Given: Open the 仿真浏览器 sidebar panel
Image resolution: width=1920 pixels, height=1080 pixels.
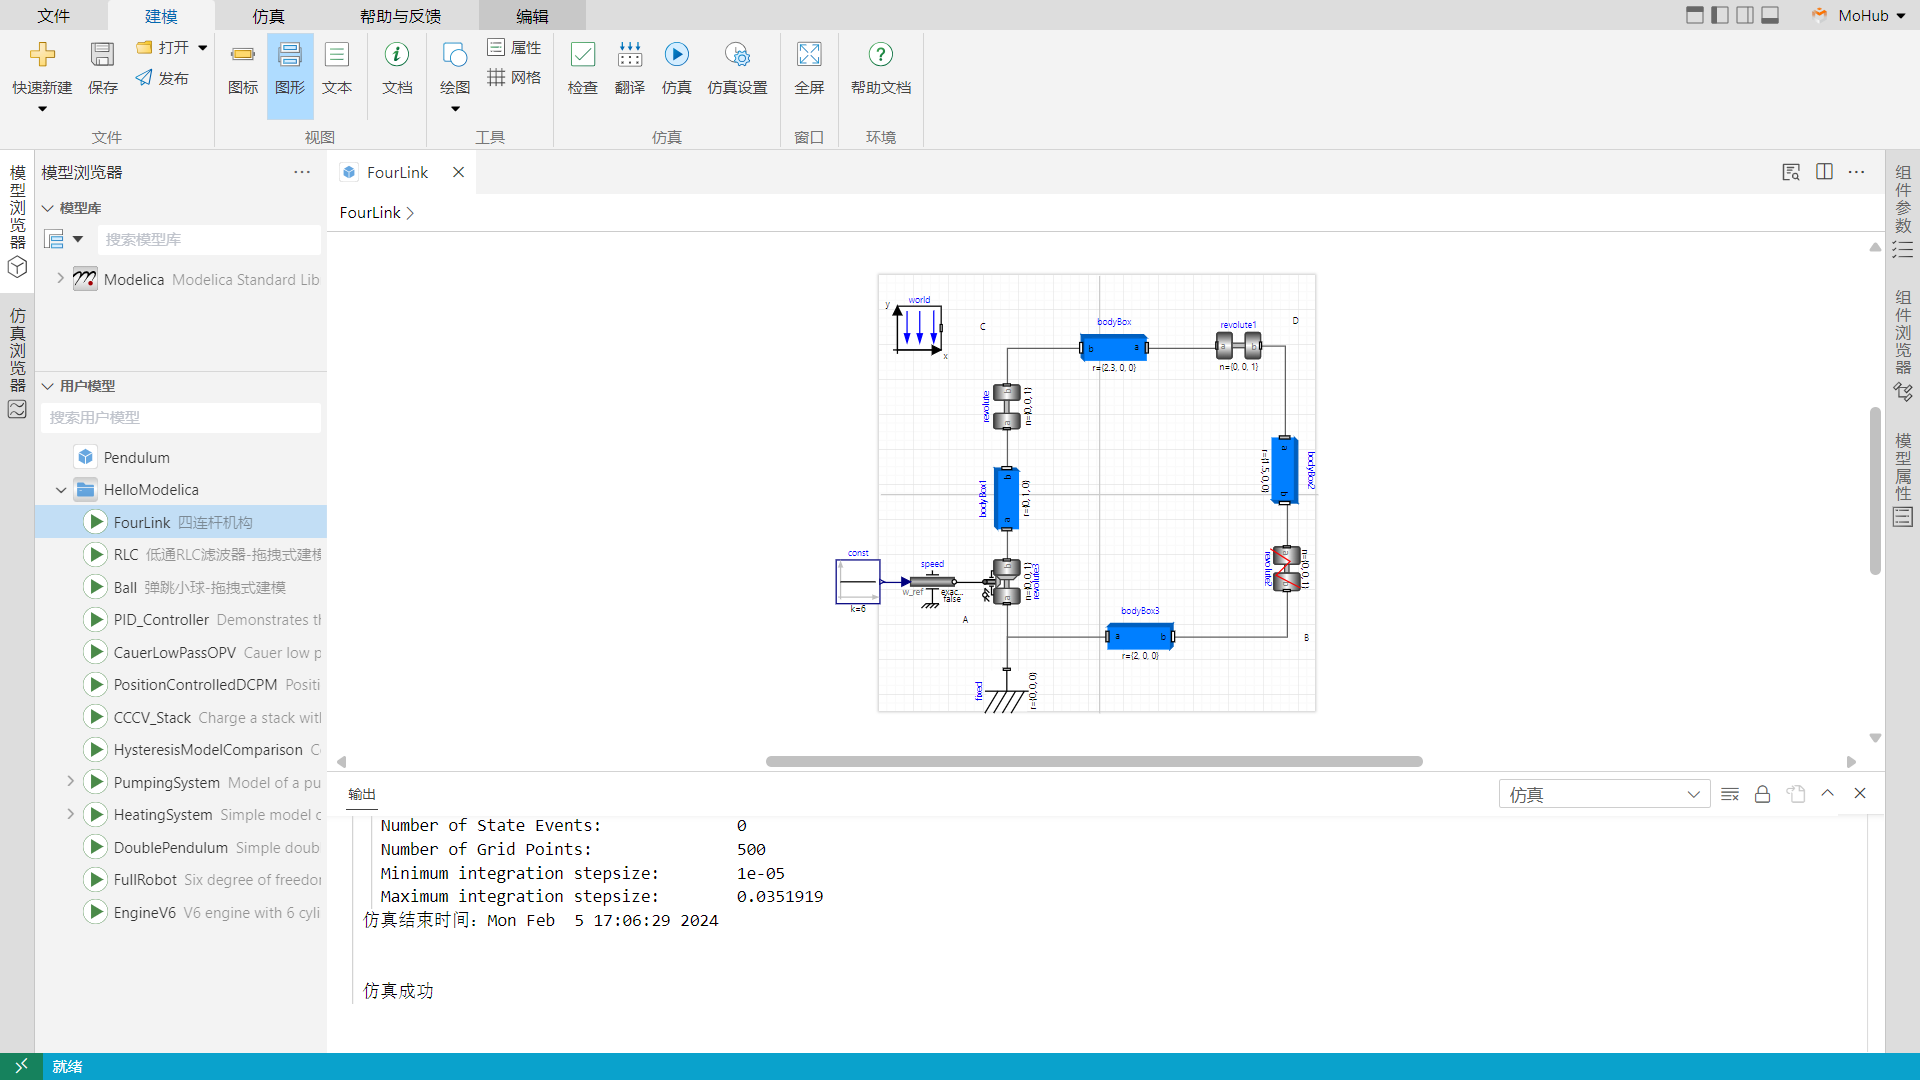Looking at the screenshot, I should pyautogui.click(x=17, y=362).
